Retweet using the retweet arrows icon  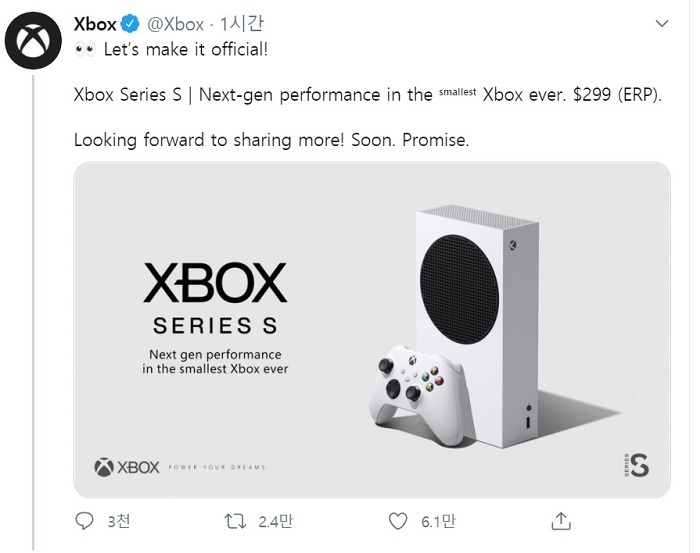[234, 521]
